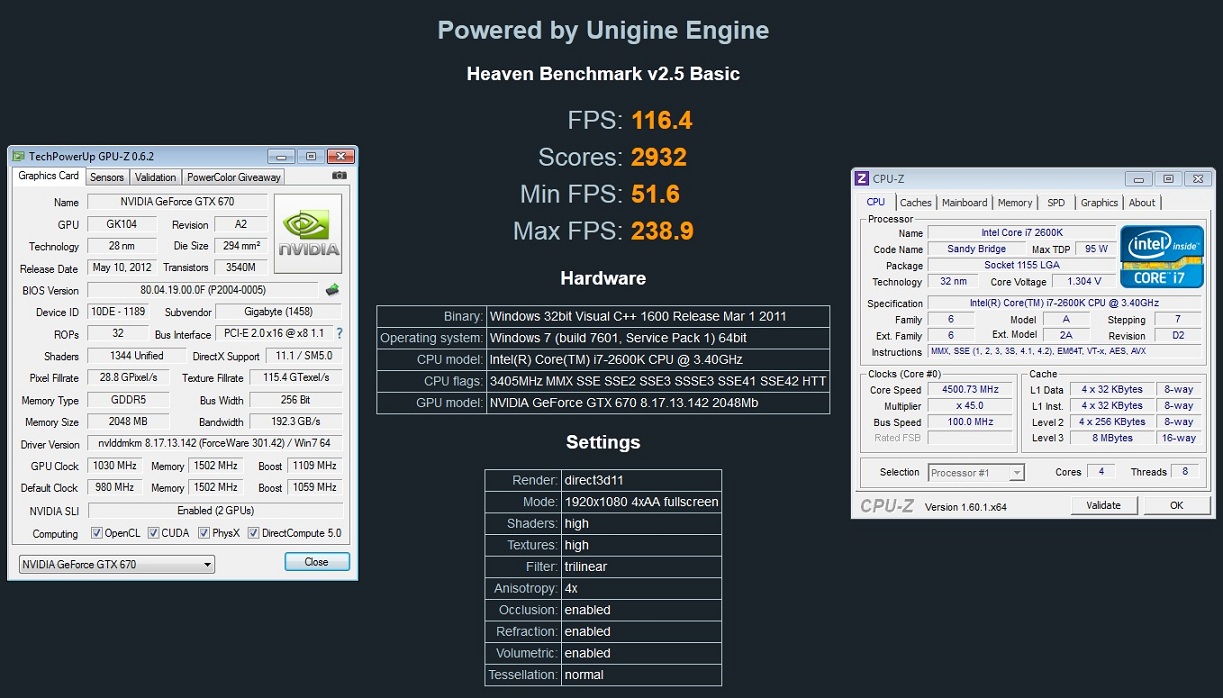Click the NVIDIA logo in GPU-Z
The height and width of the screenshot is (698, 1223).
click(308, 233)
